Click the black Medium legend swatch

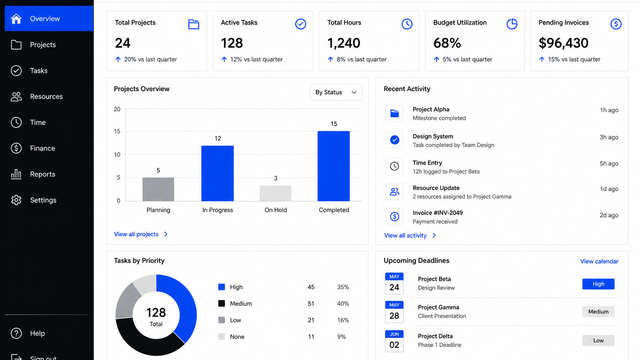pos(222,303)
